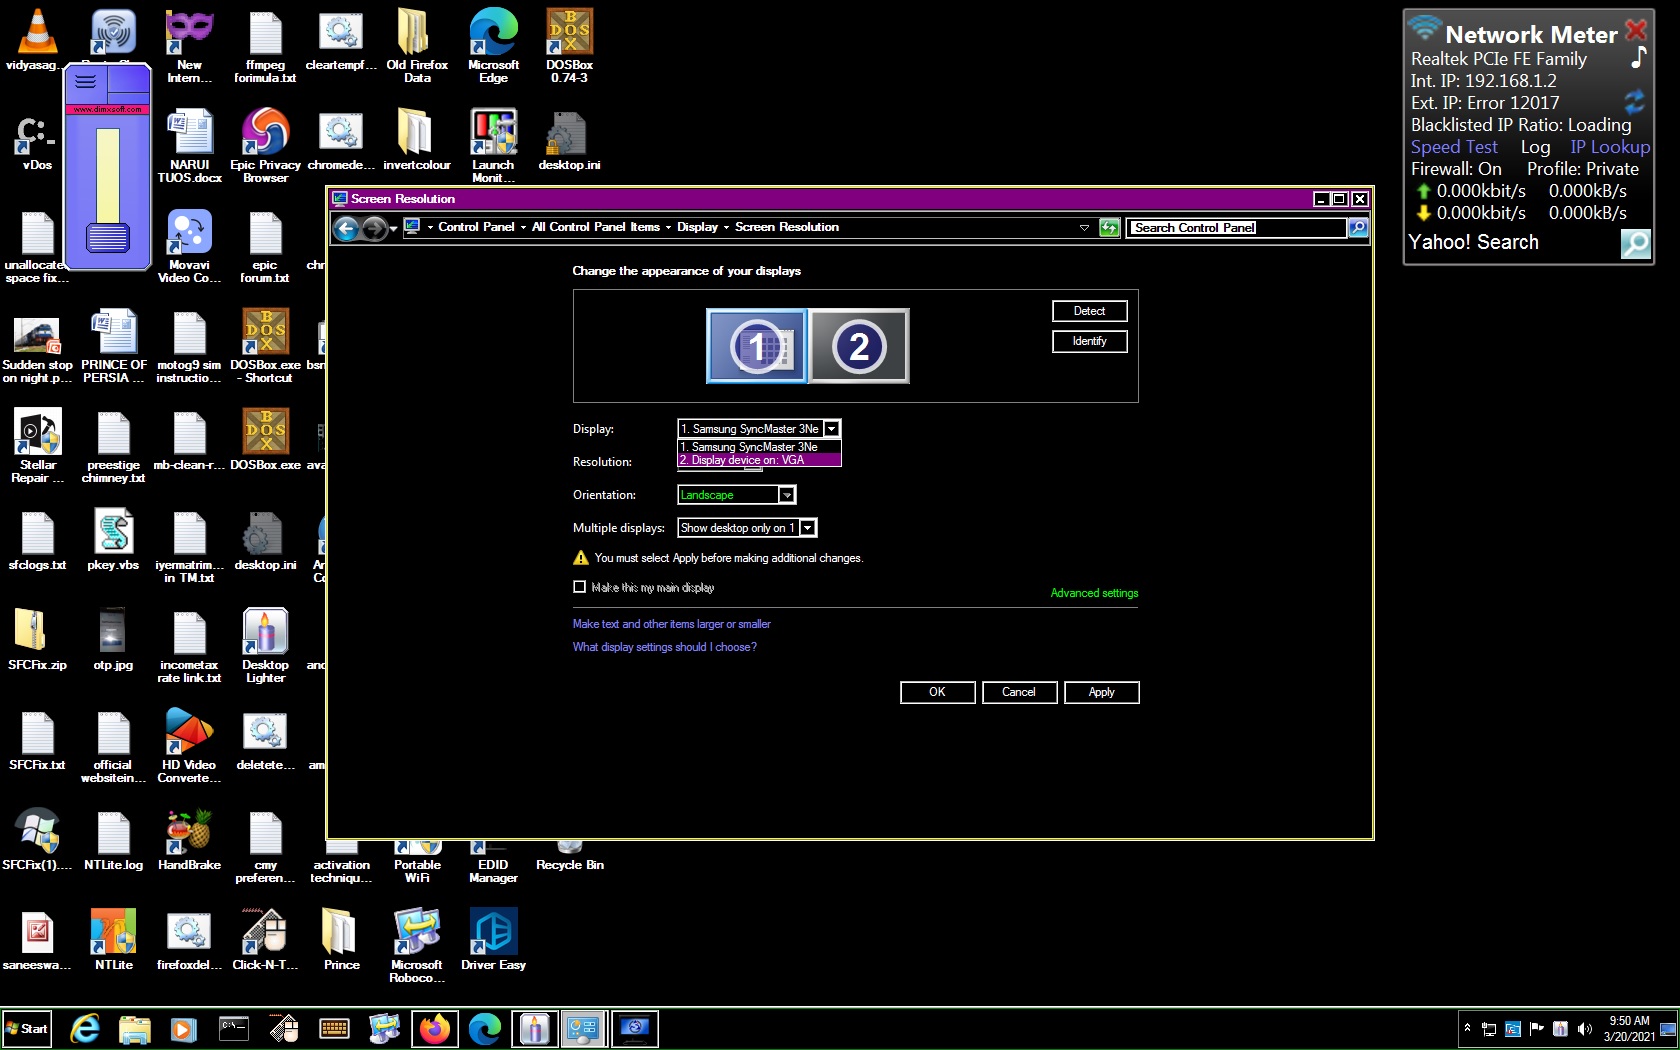The image size is (1680, 1050).
Task: Open IP Lookup in Network Meter
Action: click(1609, 147)
